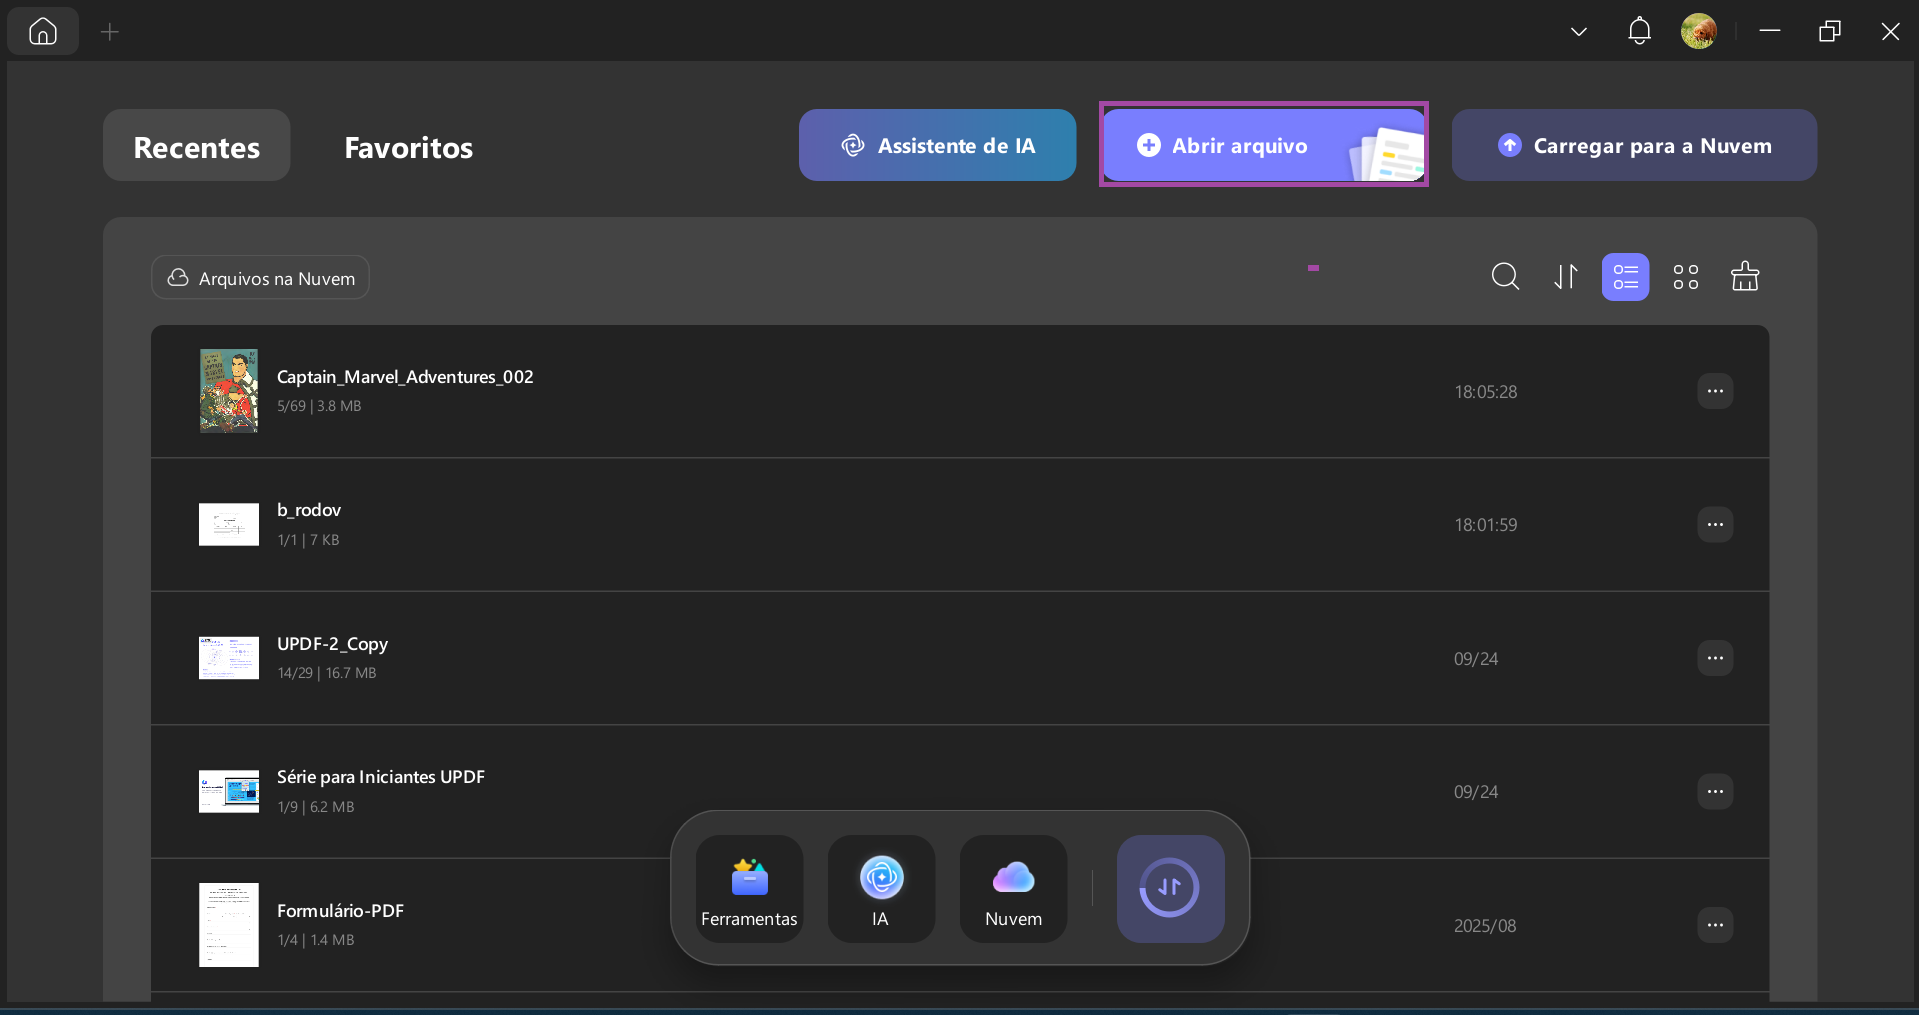Viewport: 1919px width, 1015px height.
Task: Click the 18:05:28 timestamp
Action: coord(1485,392)
